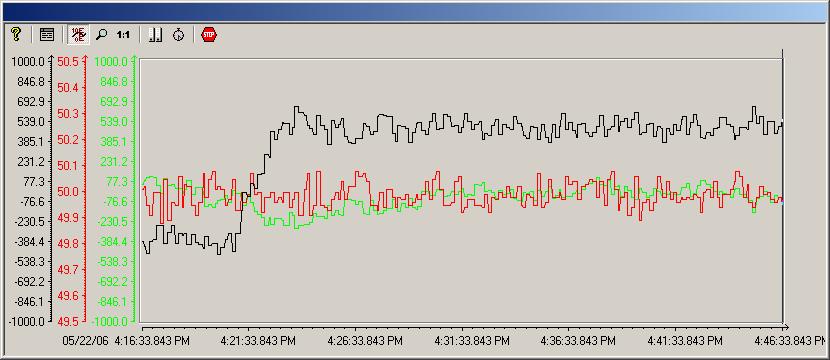The width and height of the screenshot is (830, 360).
Task: Click the black axis value -1000.0
Action: [x=26, y=321]
